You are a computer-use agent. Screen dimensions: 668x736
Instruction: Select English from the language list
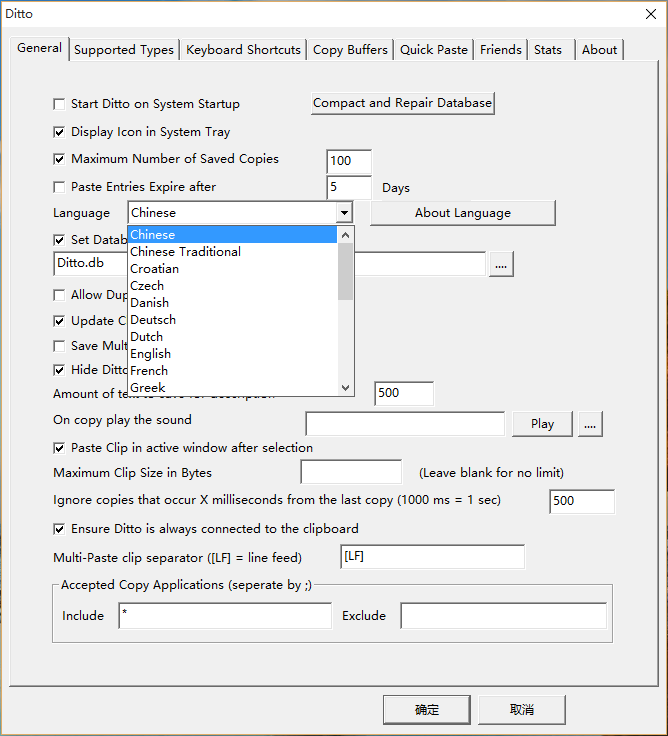click(233, 353)
